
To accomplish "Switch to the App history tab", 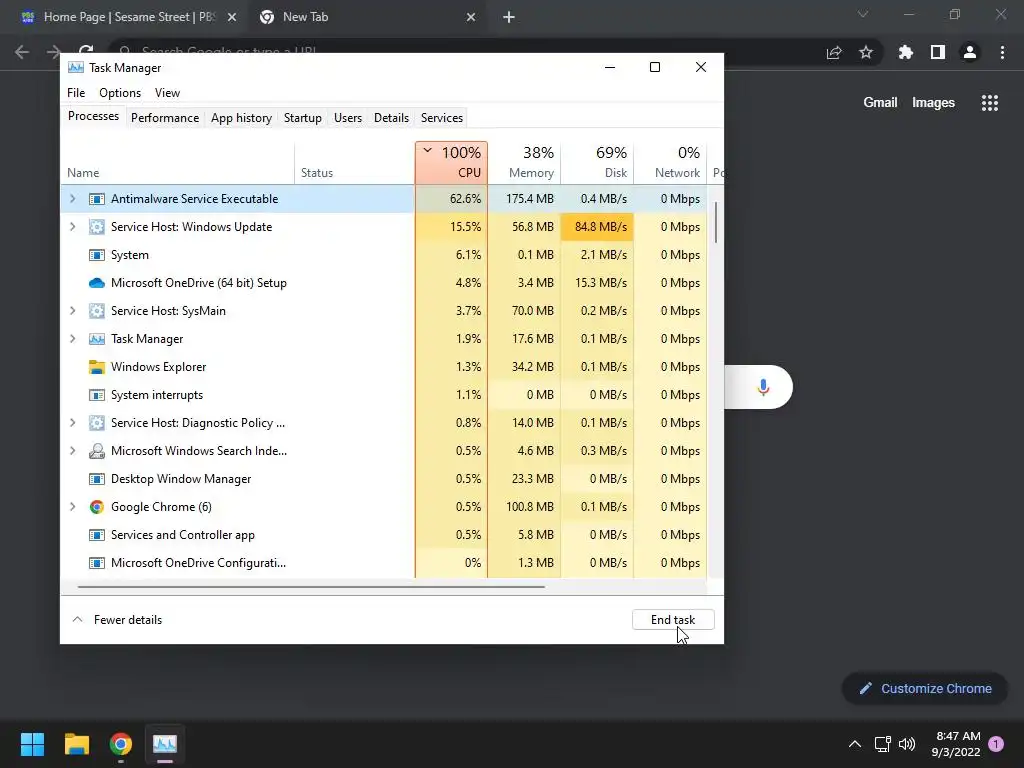I will [x=241, y=118].
